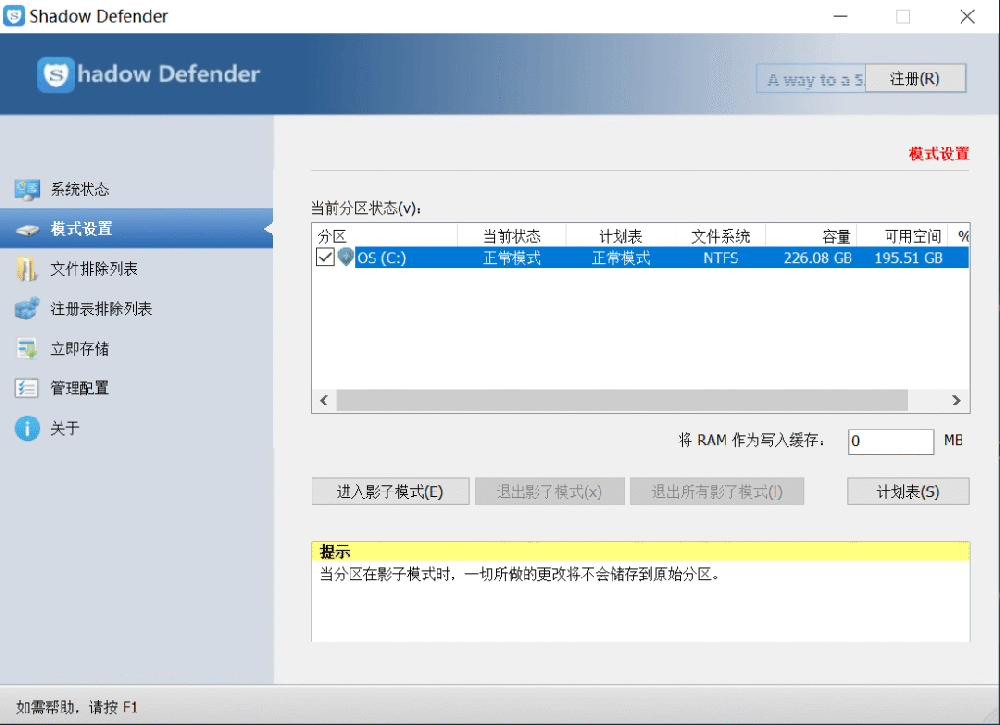
Task: Open the 系统状态 sidebar page
Action: [80, 189]
